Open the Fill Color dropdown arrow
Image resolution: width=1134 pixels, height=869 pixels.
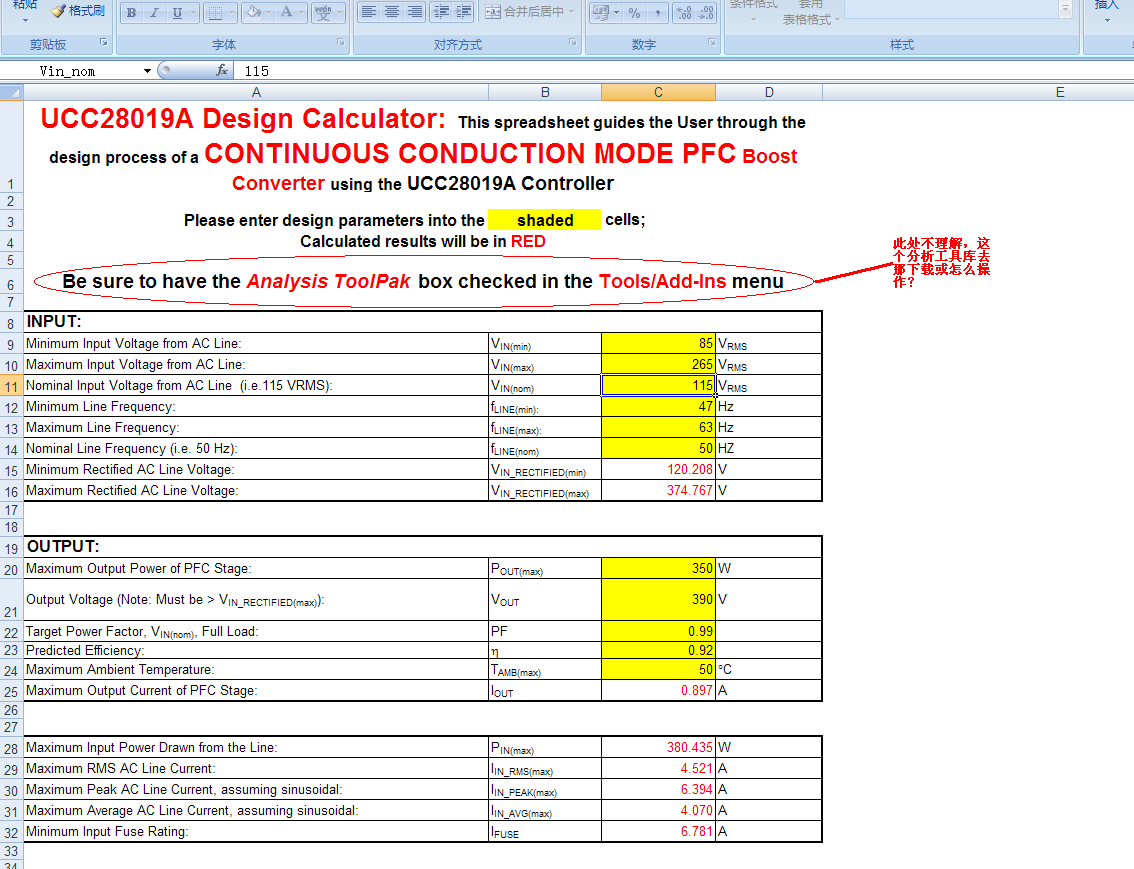(268, 12)
